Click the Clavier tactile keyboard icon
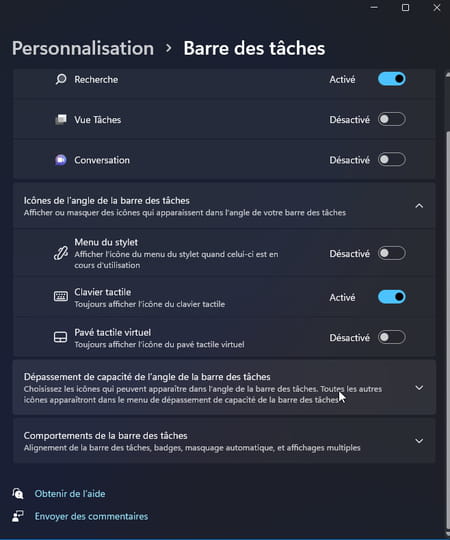450x540 pixels. click(61, 297)
